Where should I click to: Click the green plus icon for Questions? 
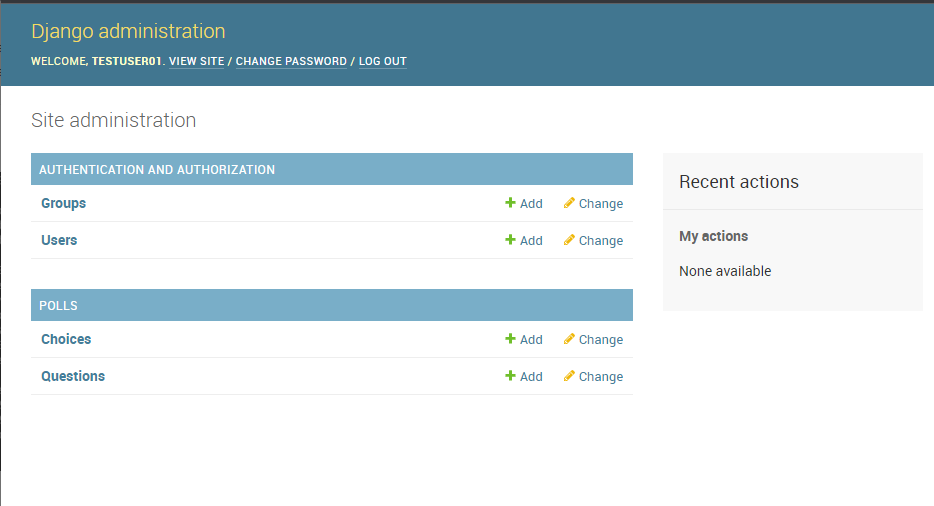pos(510,375)
